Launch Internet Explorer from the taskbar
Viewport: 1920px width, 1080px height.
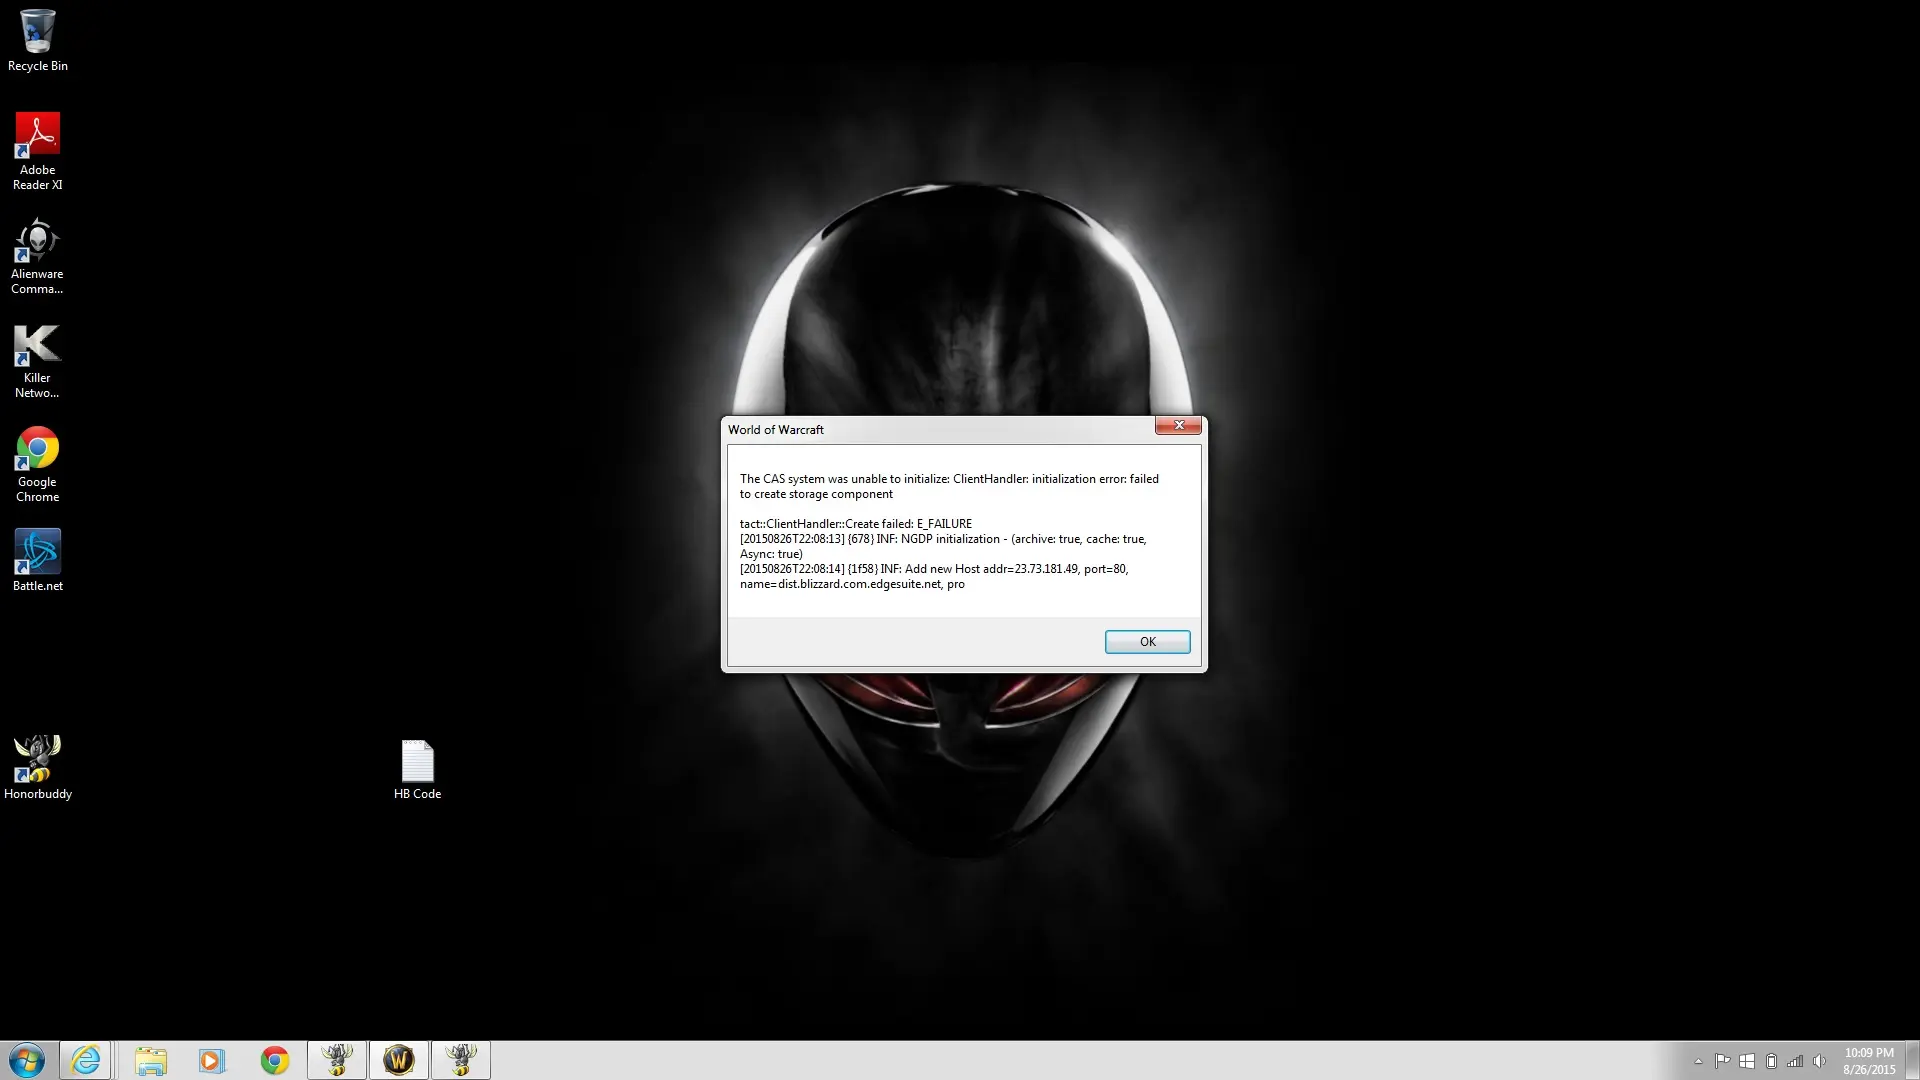tap(85, 1060)
